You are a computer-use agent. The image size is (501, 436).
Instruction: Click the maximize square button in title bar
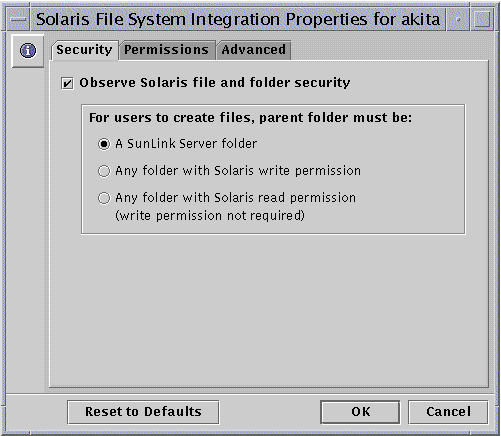tap(482, 19)
